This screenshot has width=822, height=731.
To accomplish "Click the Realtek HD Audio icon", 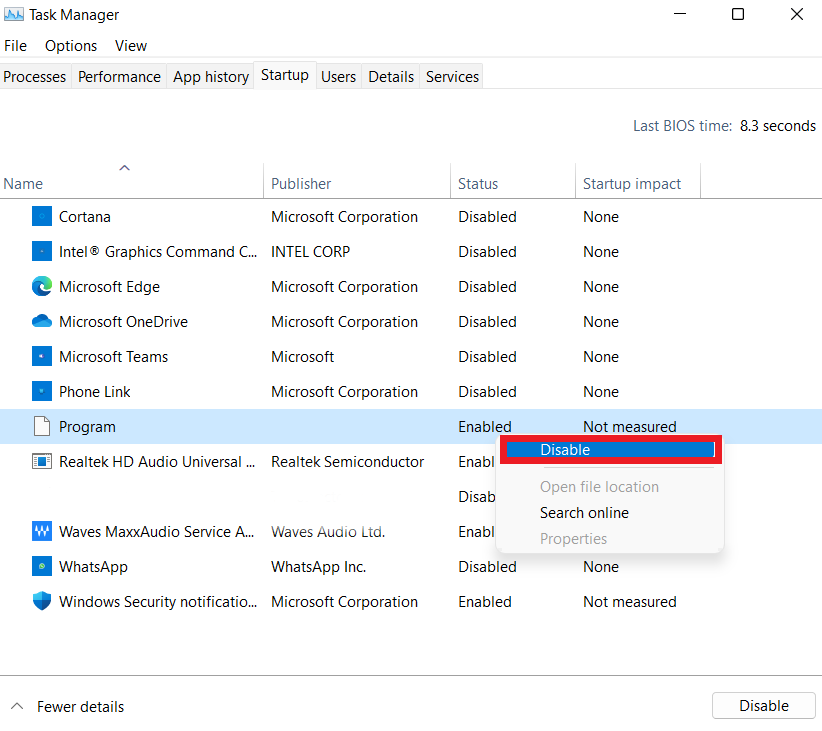I will 41,461.
